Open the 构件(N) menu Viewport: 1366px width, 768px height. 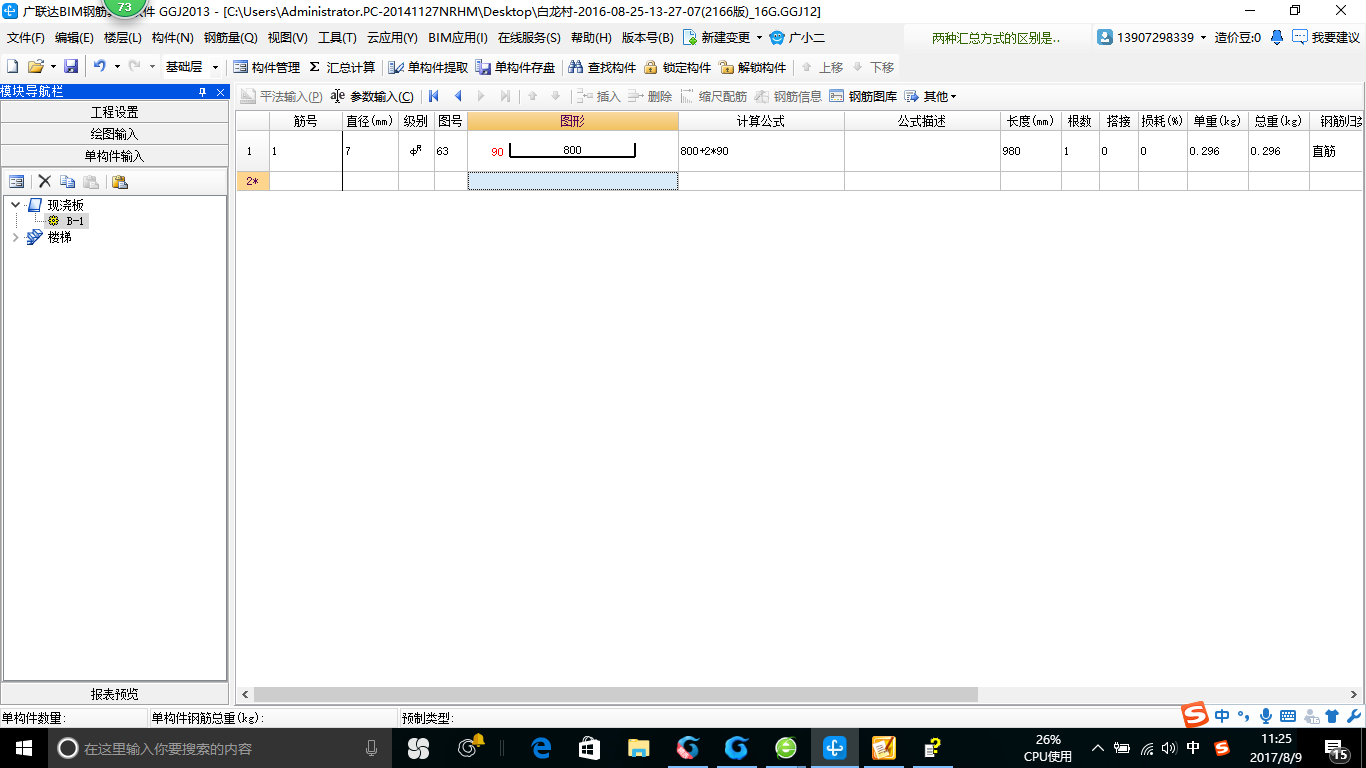click(x=172, y=37)
